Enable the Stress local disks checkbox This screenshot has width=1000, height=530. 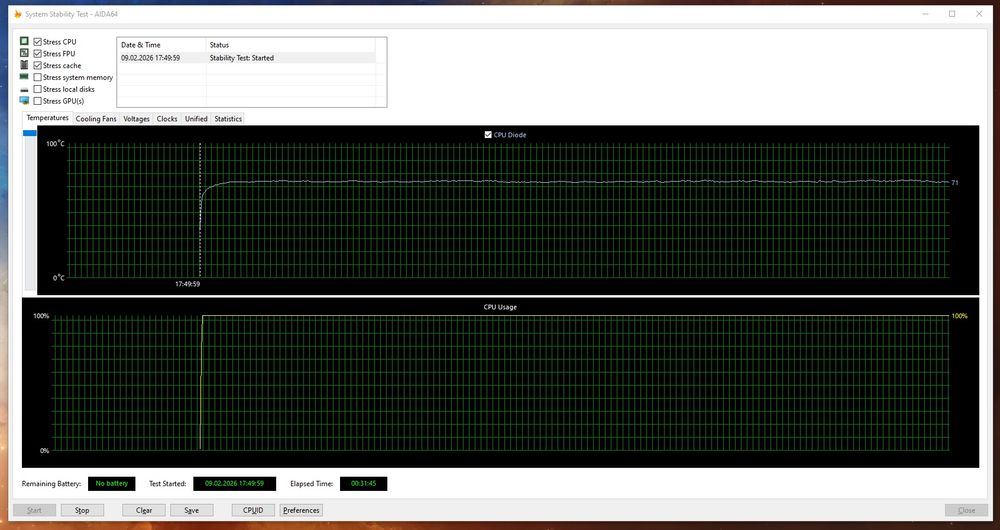pos(38,89)
